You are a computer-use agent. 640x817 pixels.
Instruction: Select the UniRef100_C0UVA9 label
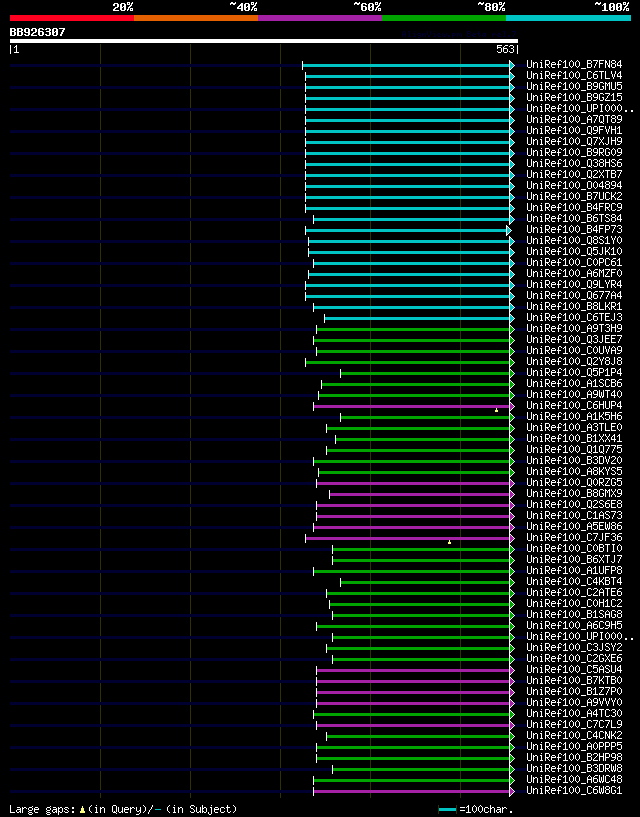tap(574, 350)
